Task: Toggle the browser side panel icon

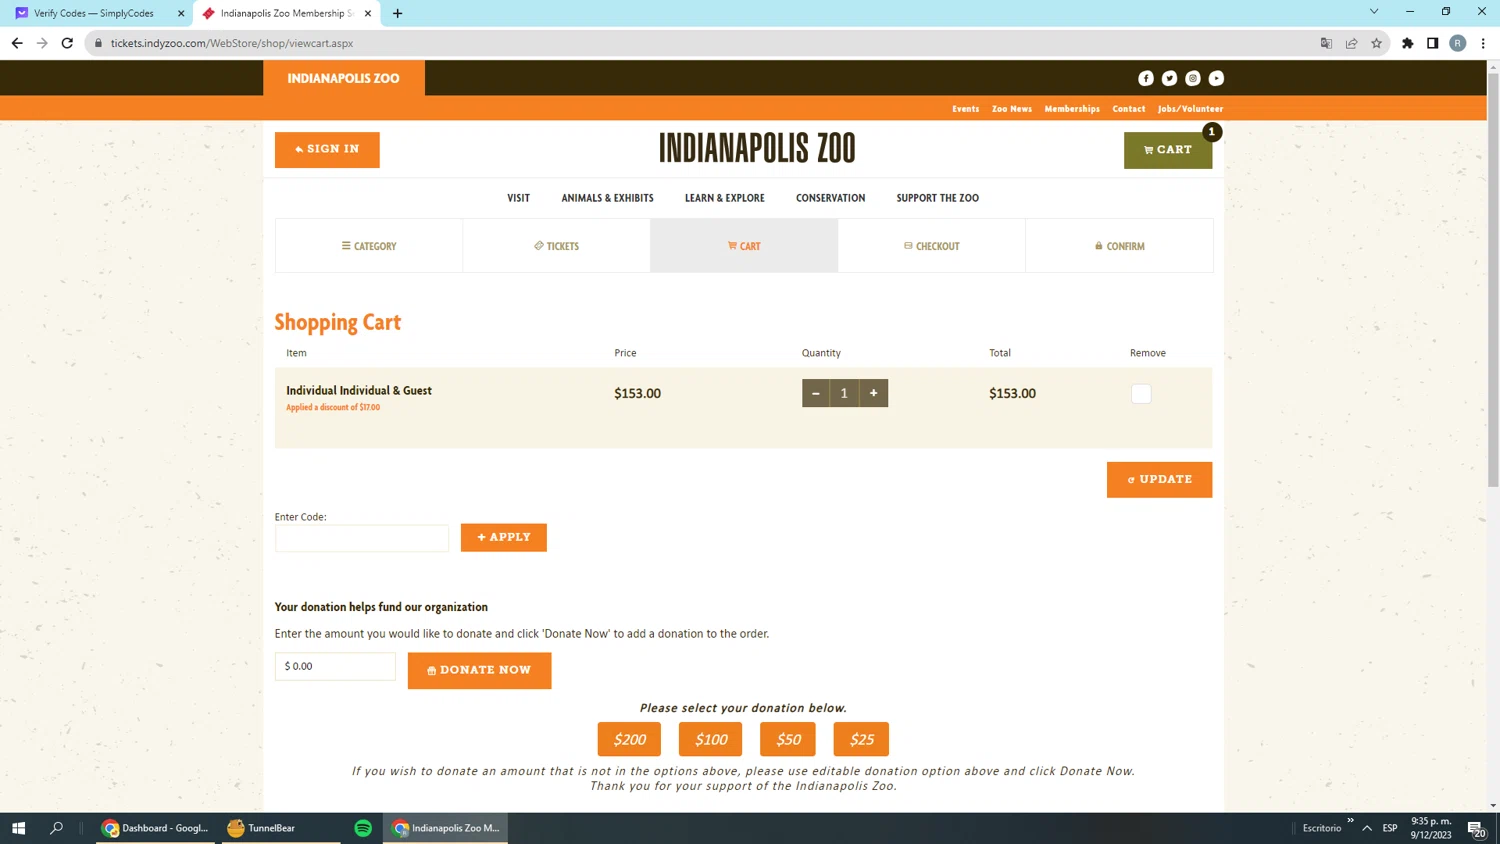Action: [x=1432, y=43]
